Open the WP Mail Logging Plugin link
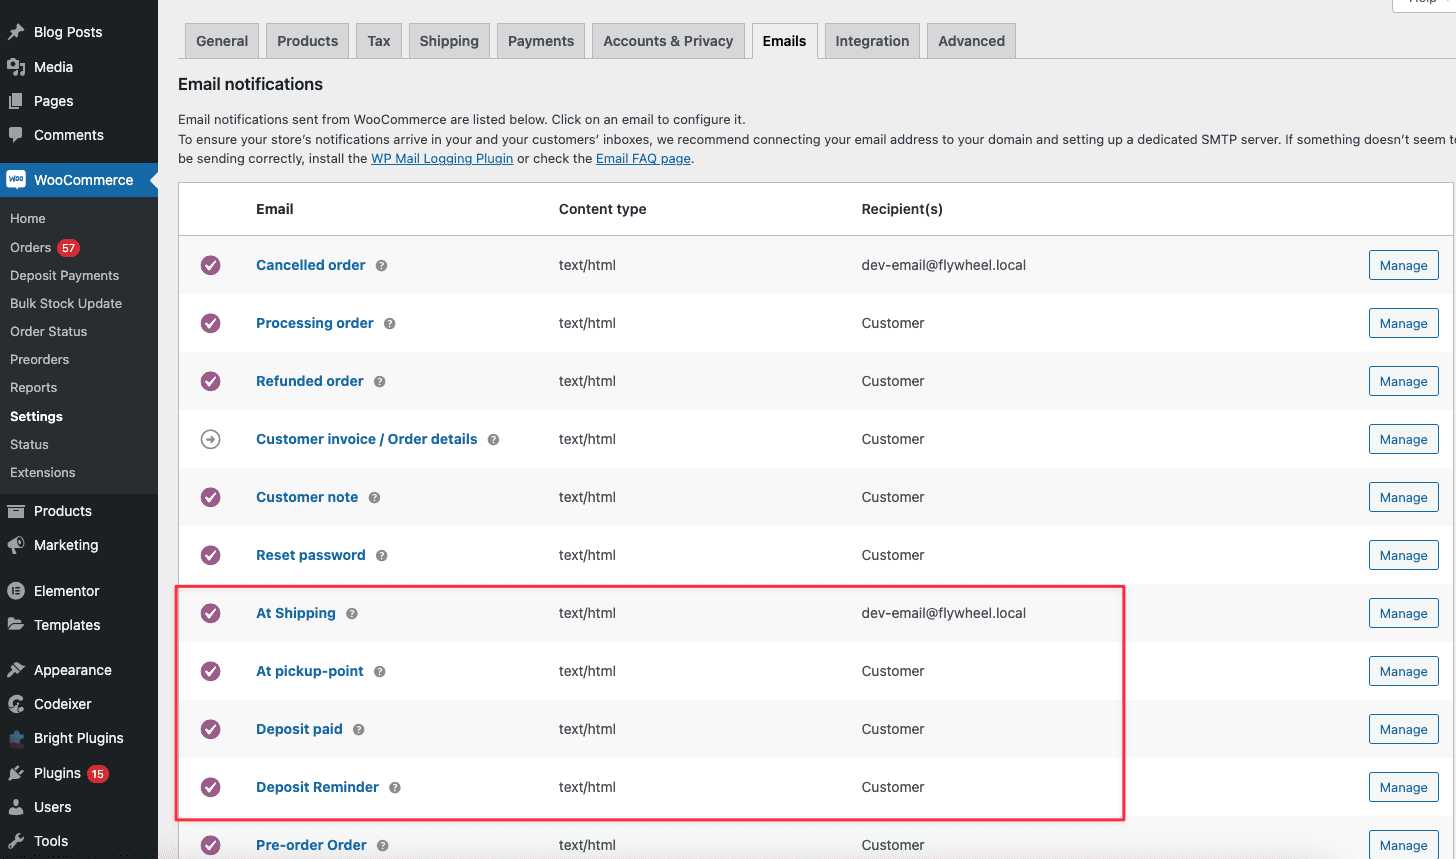1456x859 pixels. pos(442,158)
